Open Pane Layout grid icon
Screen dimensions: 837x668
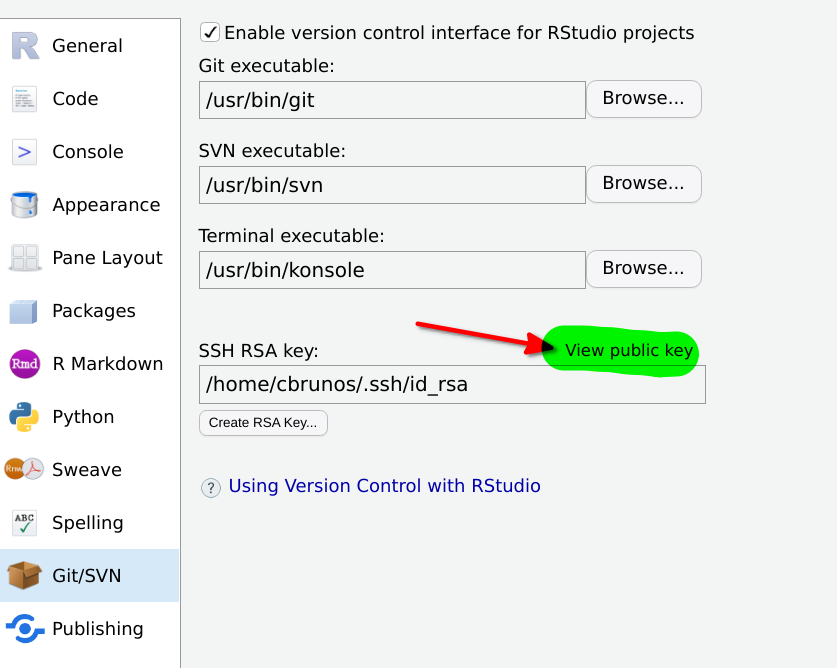[25, 258]
